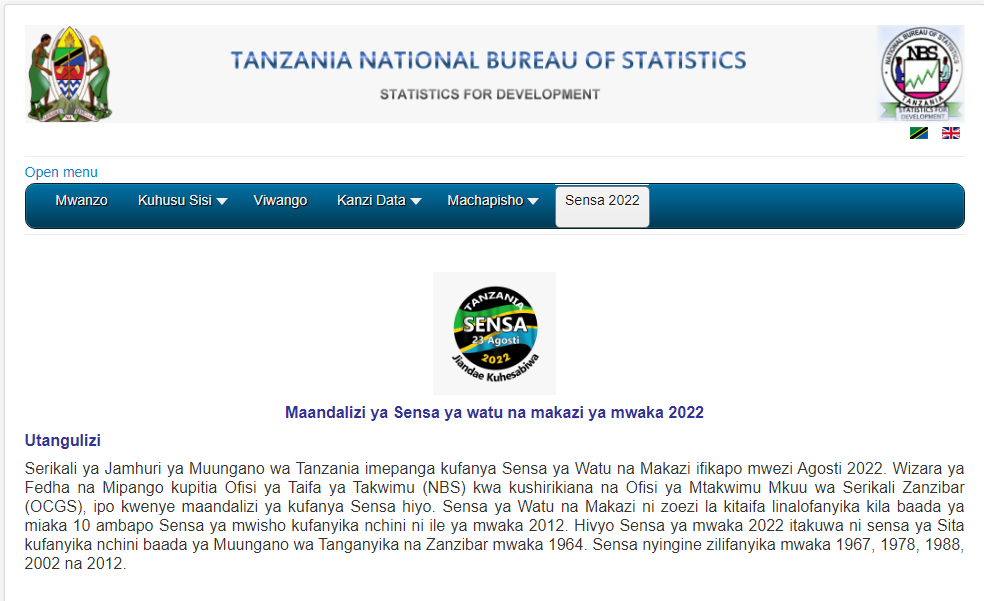Click the Tanzania coat of arms logo
The width and height of the screenshot is (984, 601).
pos(70,74)
